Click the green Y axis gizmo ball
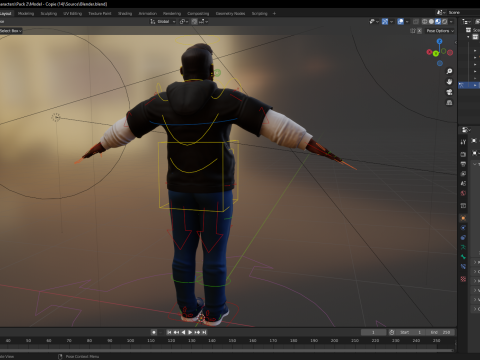Image resolution: width=480 pixels, height=360 pixels. (x=436, y=54)
